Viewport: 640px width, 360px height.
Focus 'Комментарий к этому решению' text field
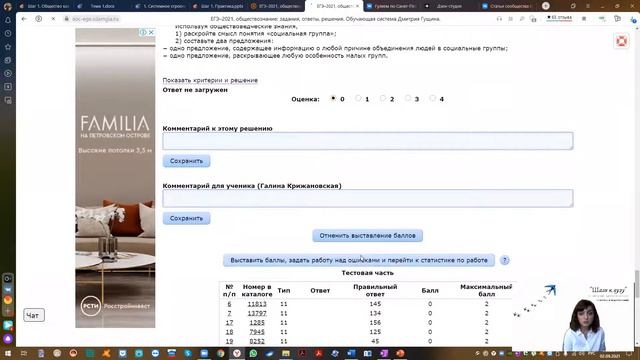click(368, 141)
